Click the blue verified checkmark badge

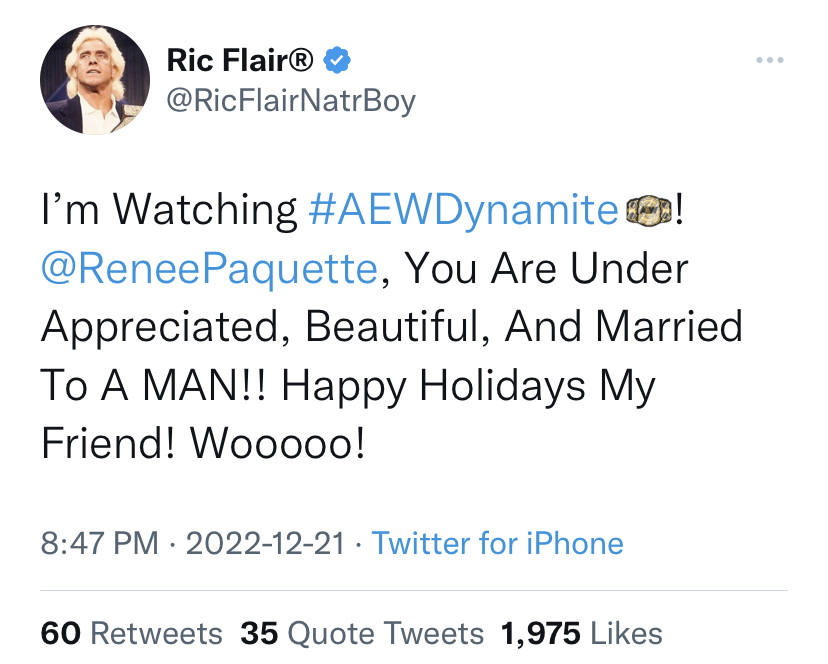point(340,62)
